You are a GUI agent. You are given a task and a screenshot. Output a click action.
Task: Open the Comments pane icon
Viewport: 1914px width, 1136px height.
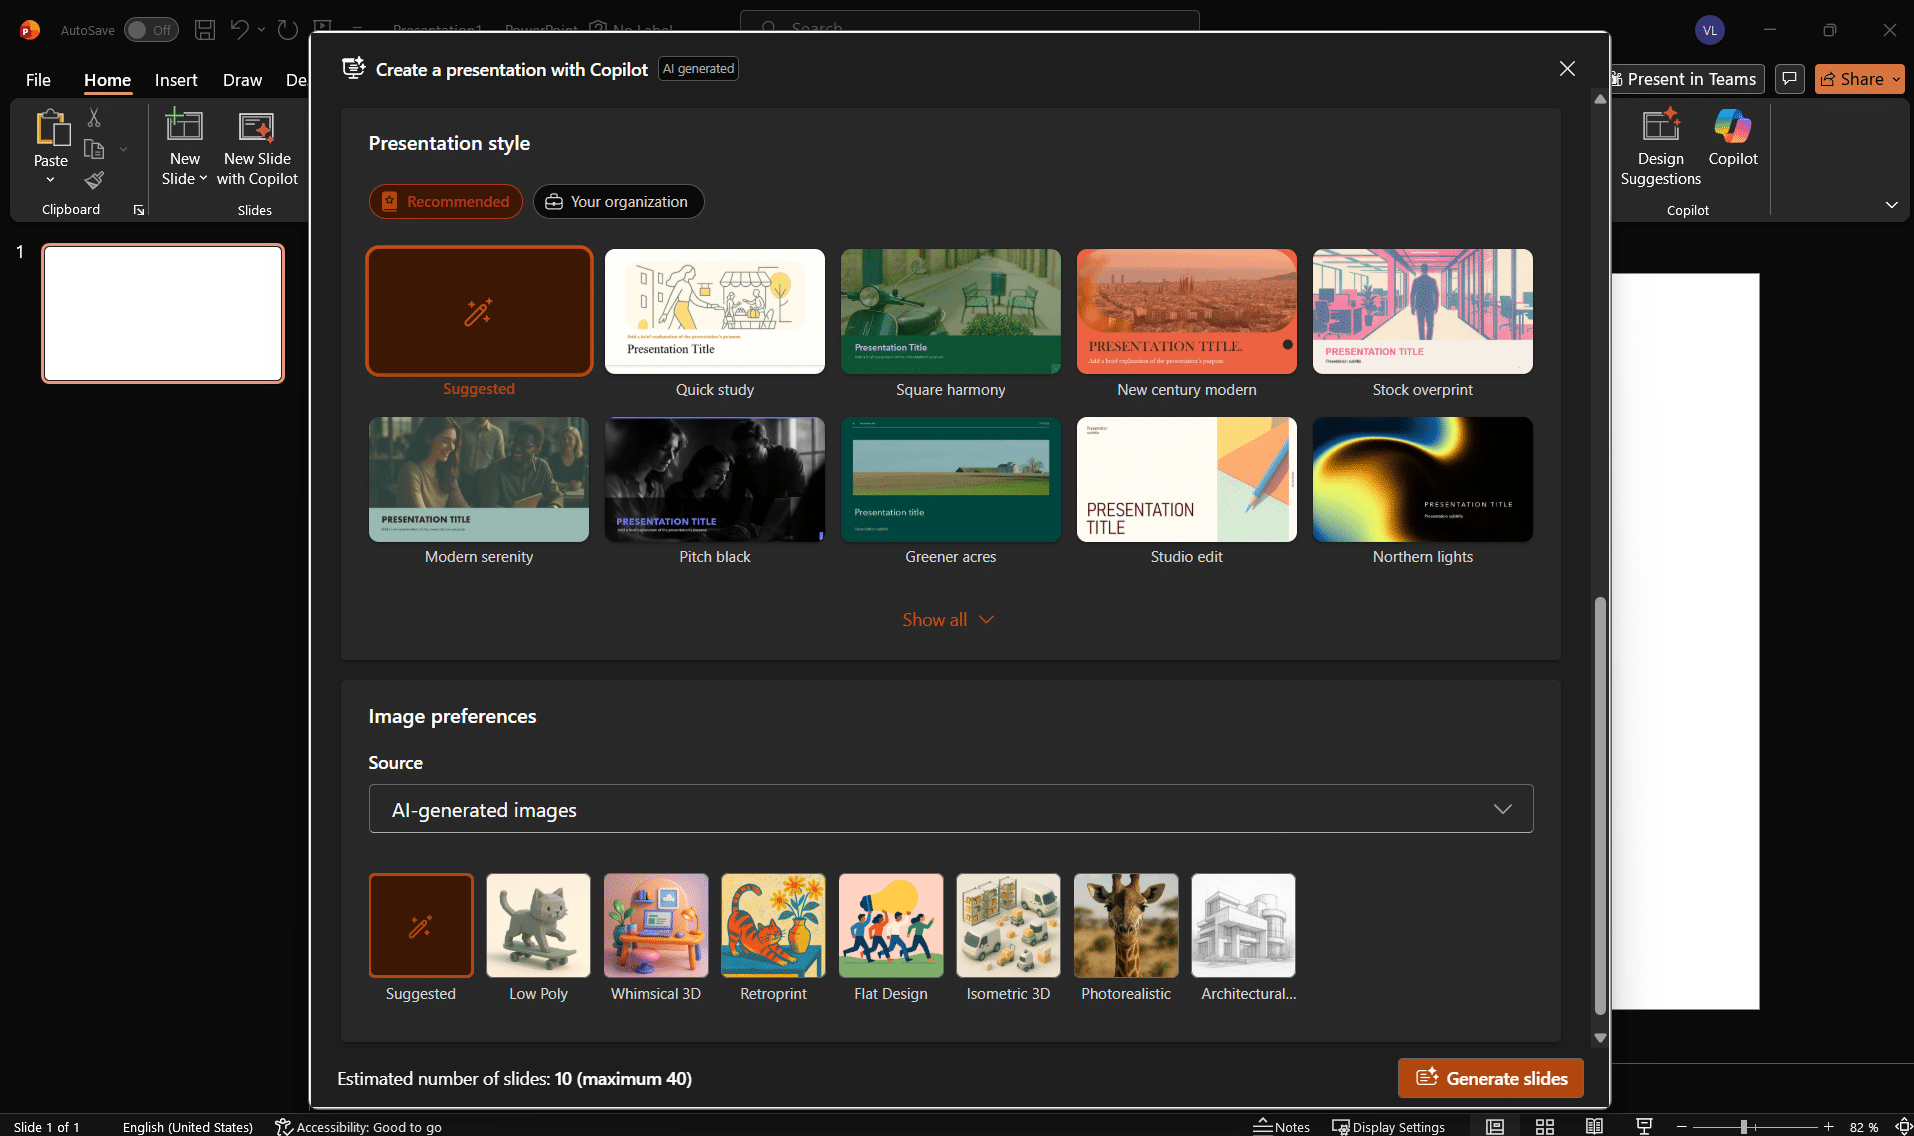pyautogui.click(x=1789, y=79)
